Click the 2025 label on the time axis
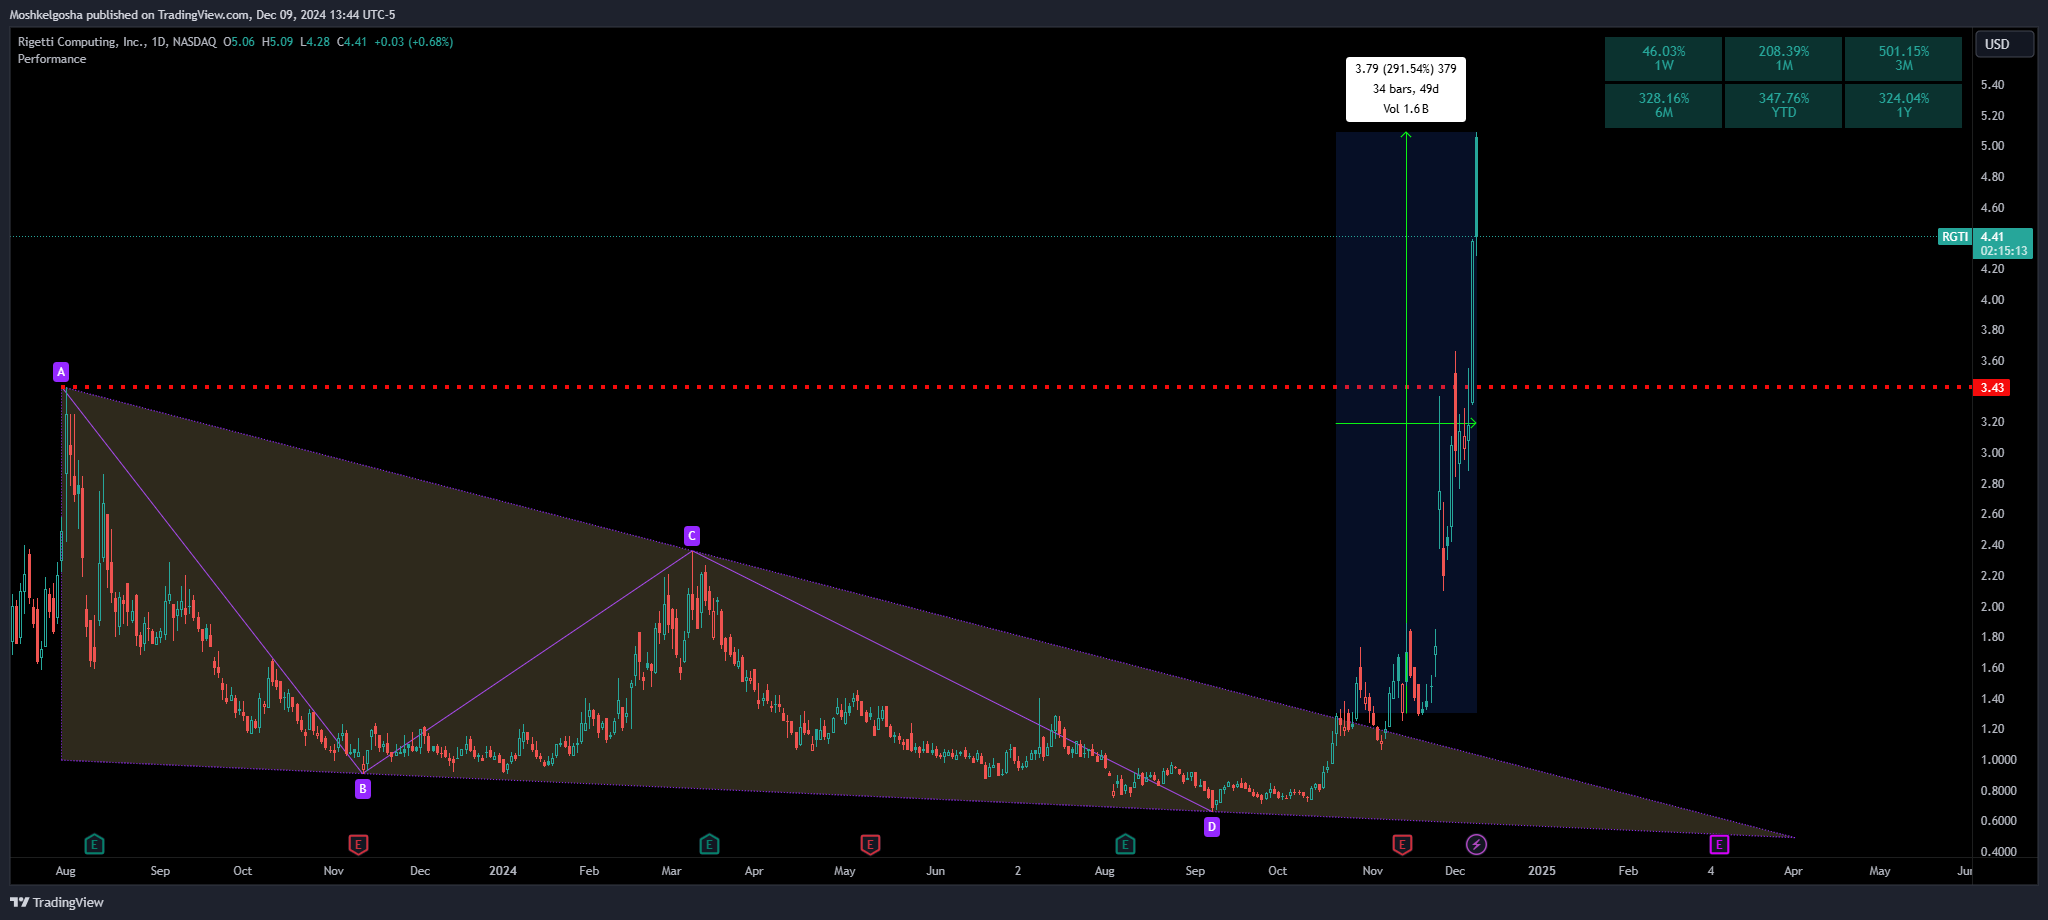The image size is (2048, 920). (x=1542, y=871)
